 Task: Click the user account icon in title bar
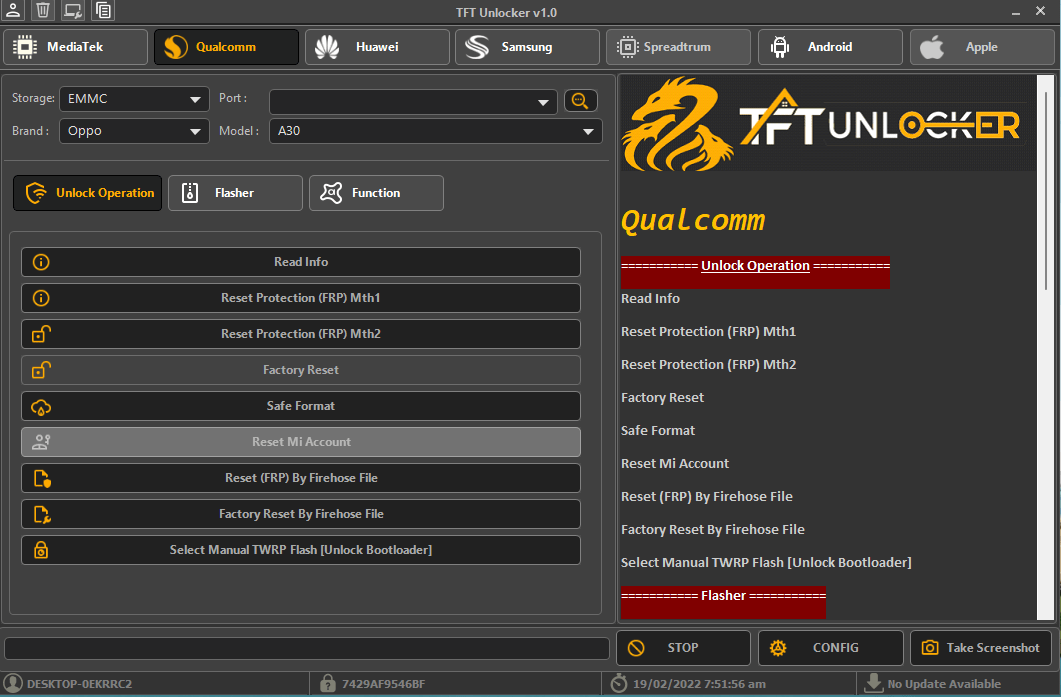[x=13, y=11]
